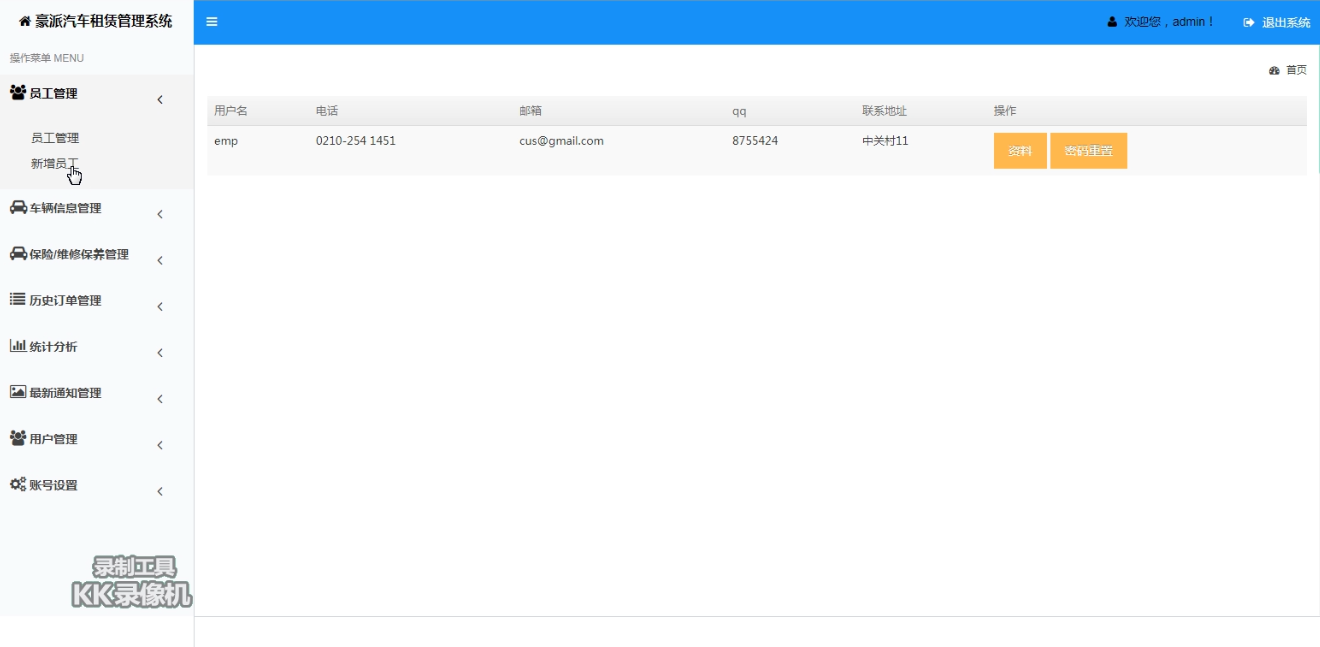This screenshot has height=647, width=1320.
Task: Select the 统计分析 menu label
Action: (x=54, y=346)
